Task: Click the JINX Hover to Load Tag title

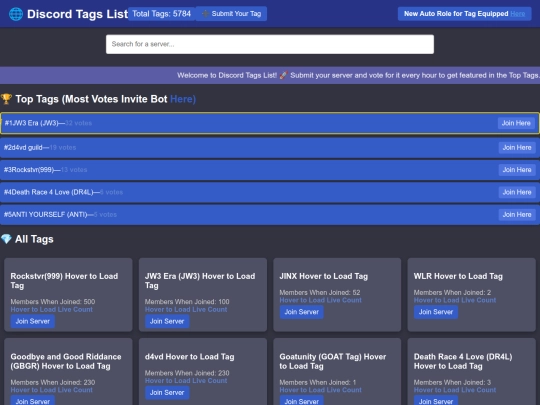Action: pyautogui.click(x=324, y=276)
